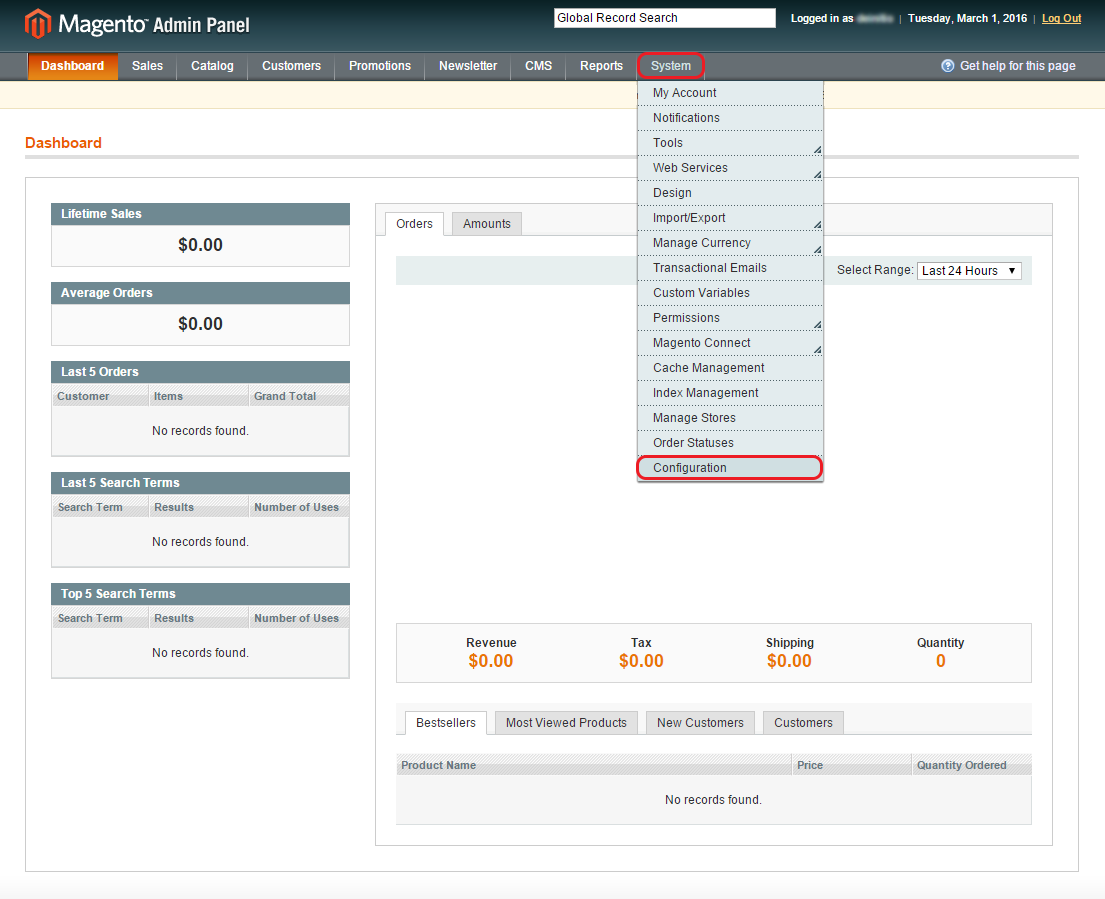Click the Revenue $0.00 value

coord(491,661)
